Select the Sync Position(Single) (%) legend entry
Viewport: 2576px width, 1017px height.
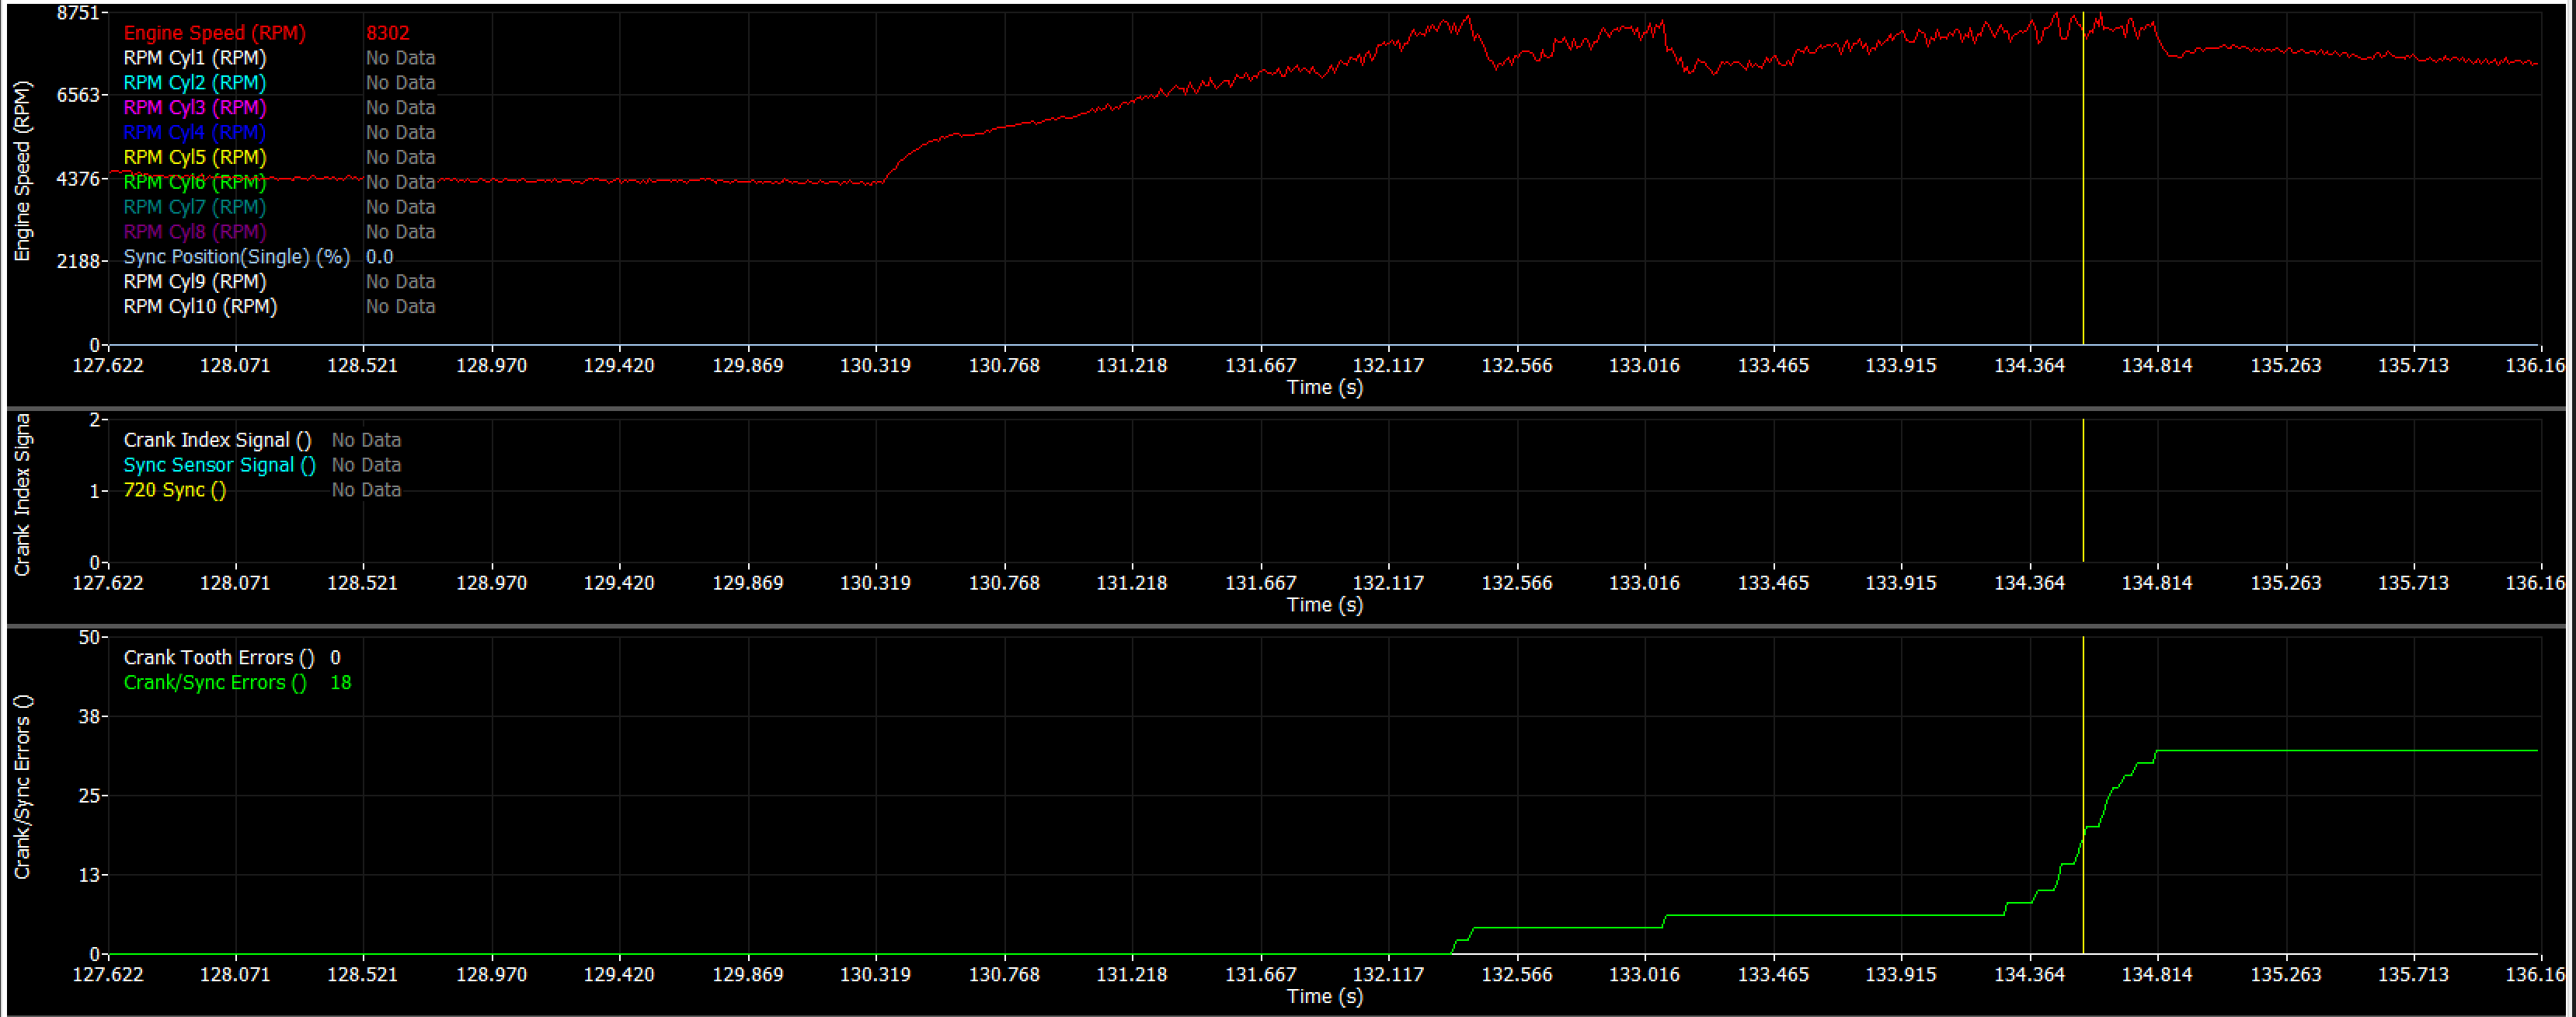pyautogui.click(x=236, y=257)
